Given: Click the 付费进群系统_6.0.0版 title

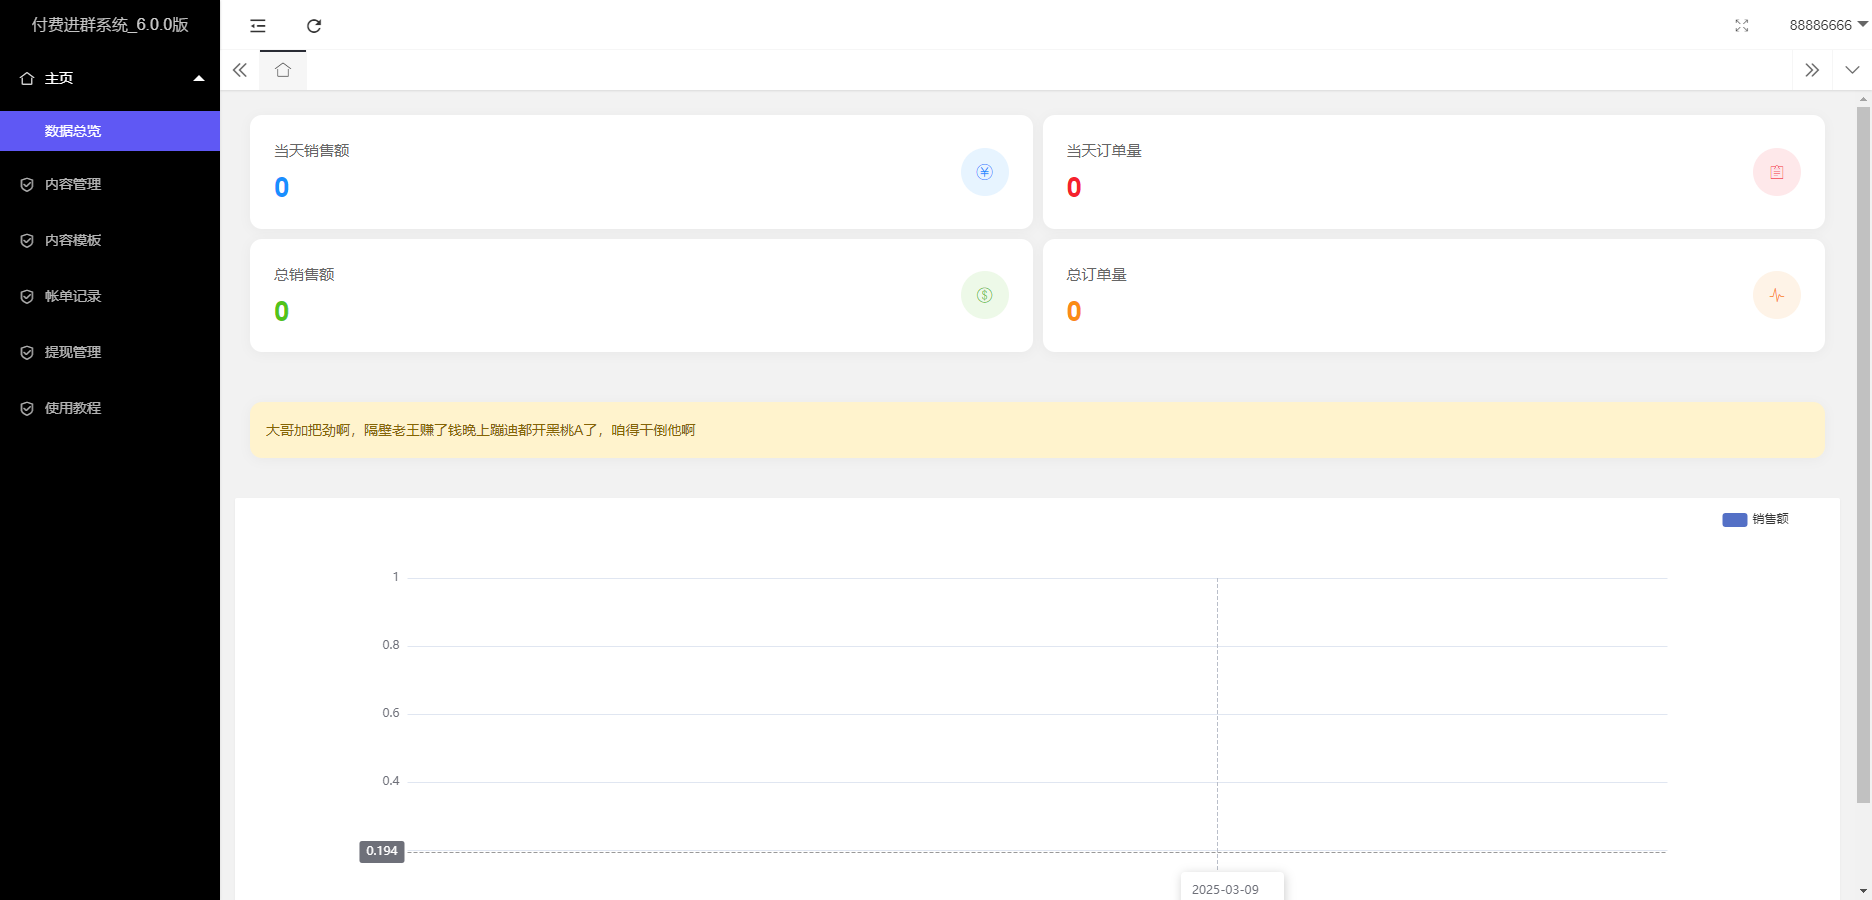Looking at the screenshot, I should (x=110, y=25).
